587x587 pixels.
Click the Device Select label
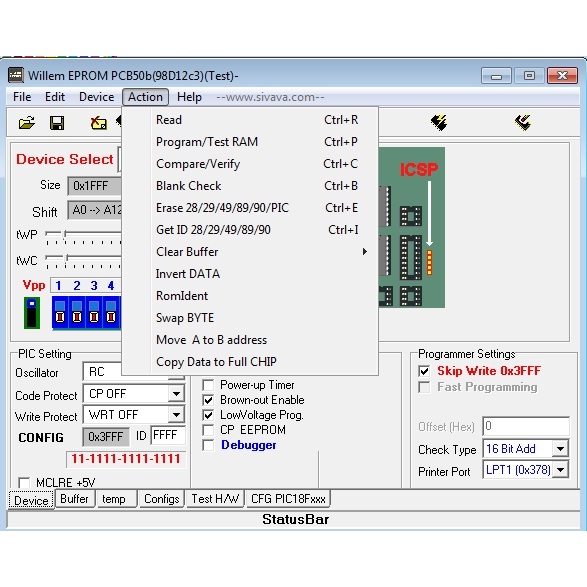(64, 159)
